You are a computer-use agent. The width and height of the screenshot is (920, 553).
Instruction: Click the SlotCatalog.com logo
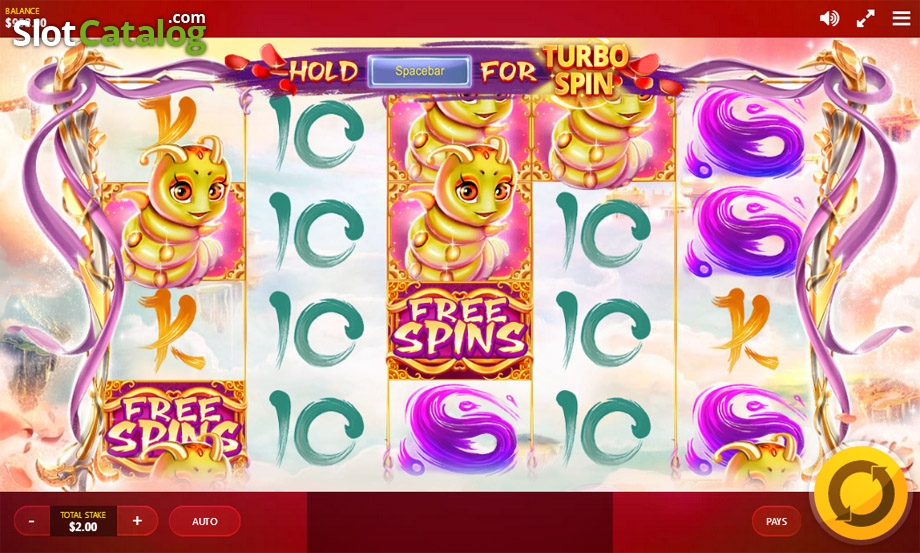(110, 32)
